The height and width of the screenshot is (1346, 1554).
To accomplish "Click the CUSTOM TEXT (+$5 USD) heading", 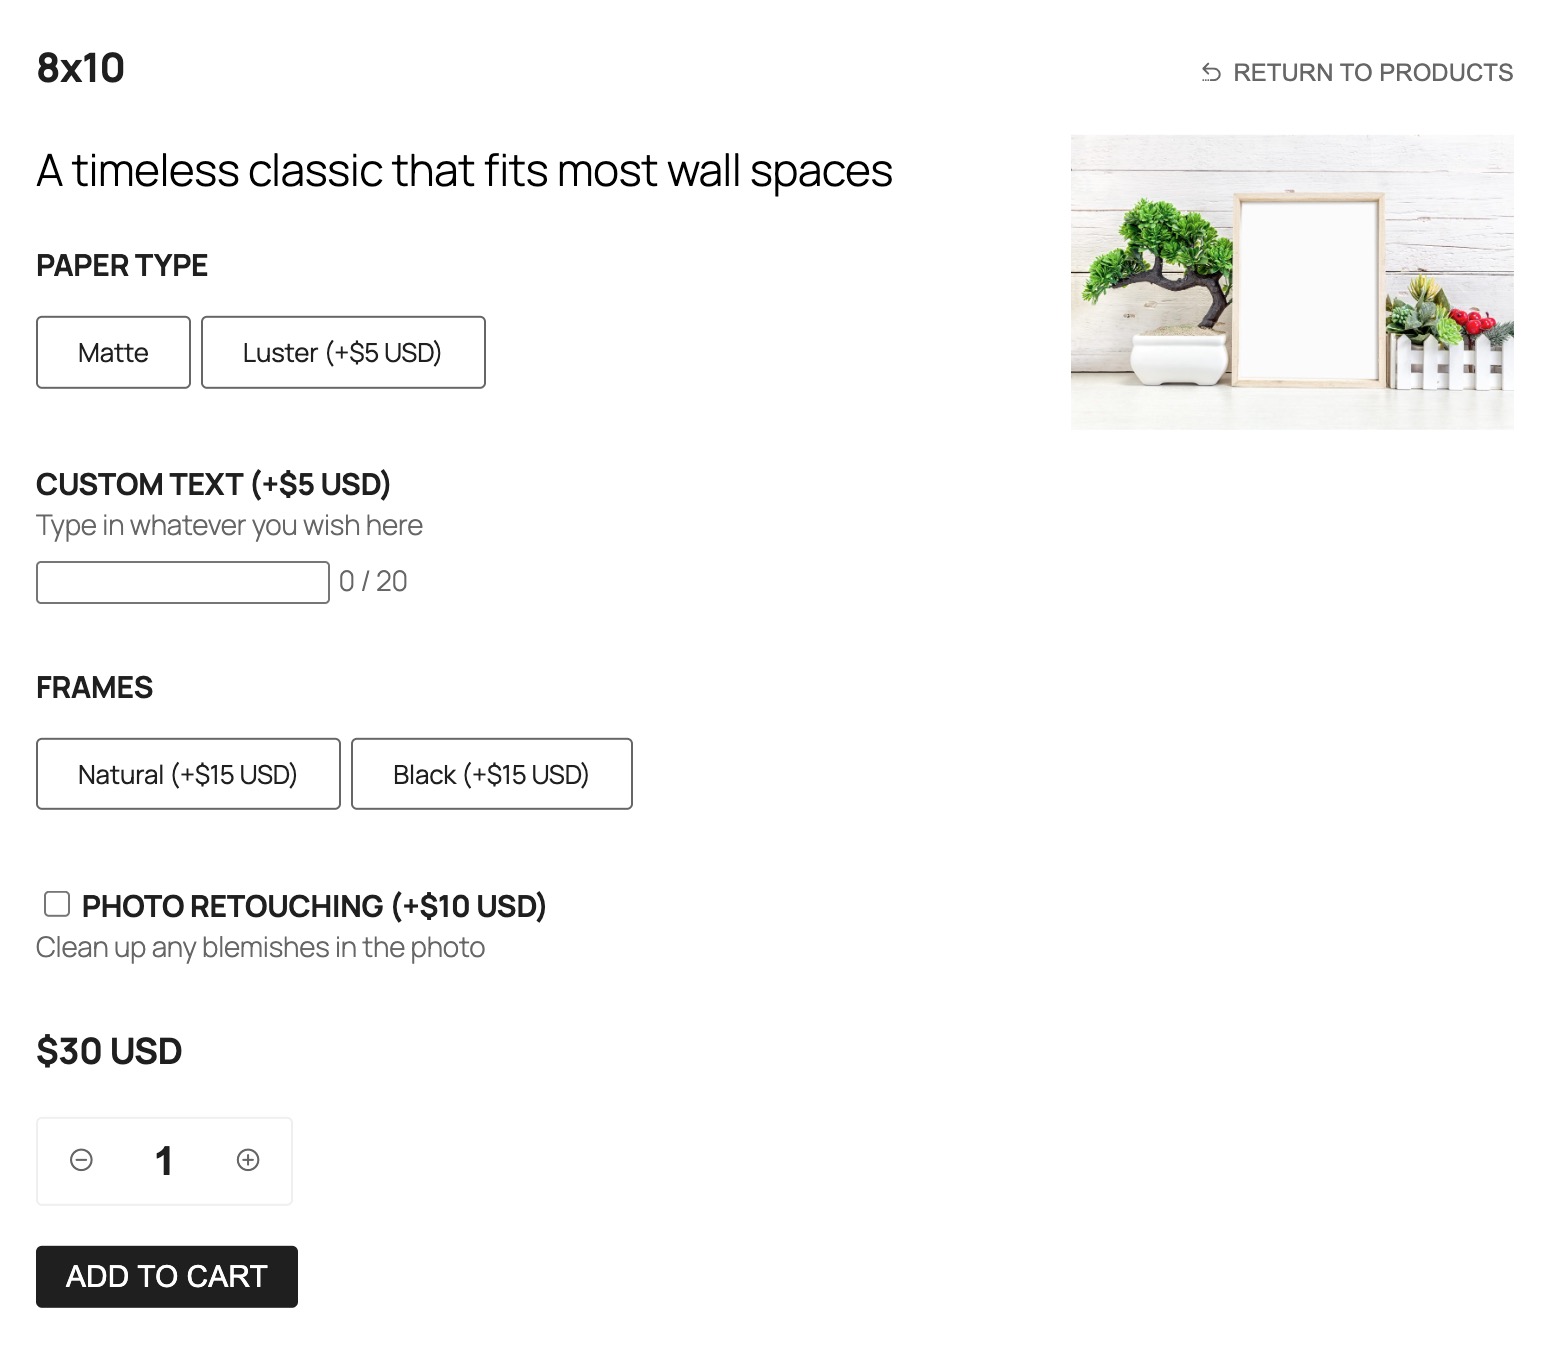I will click(x=213, y=484).
